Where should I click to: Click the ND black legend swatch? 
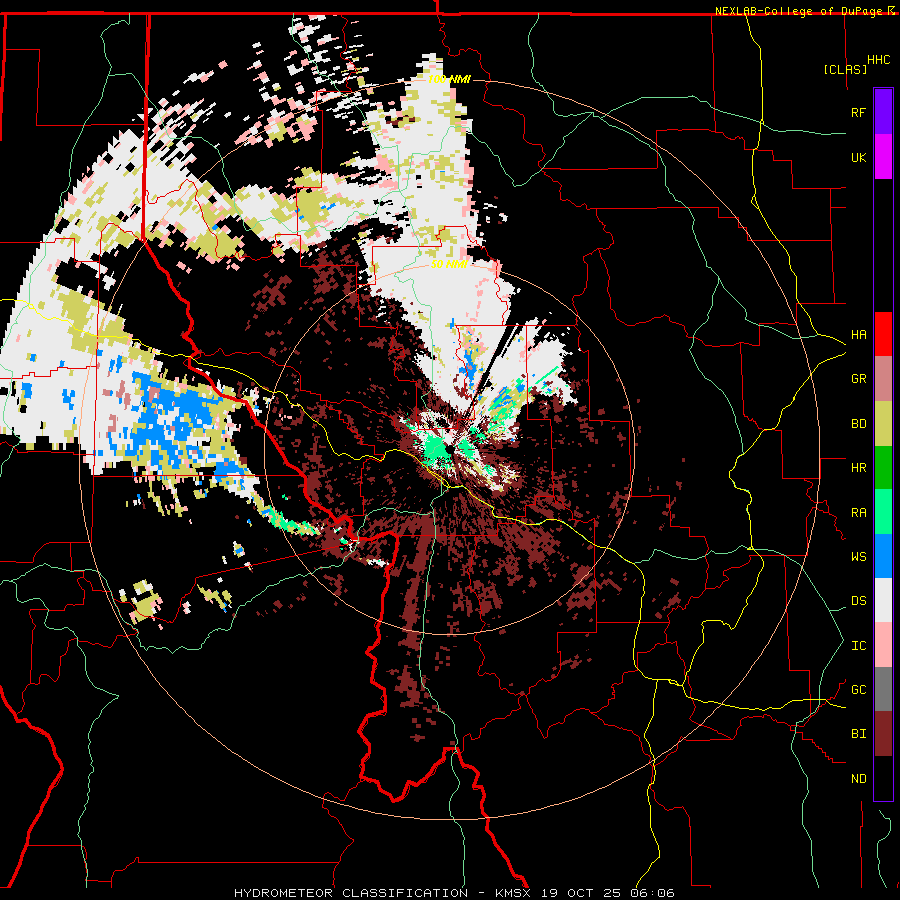coord(883,778)
